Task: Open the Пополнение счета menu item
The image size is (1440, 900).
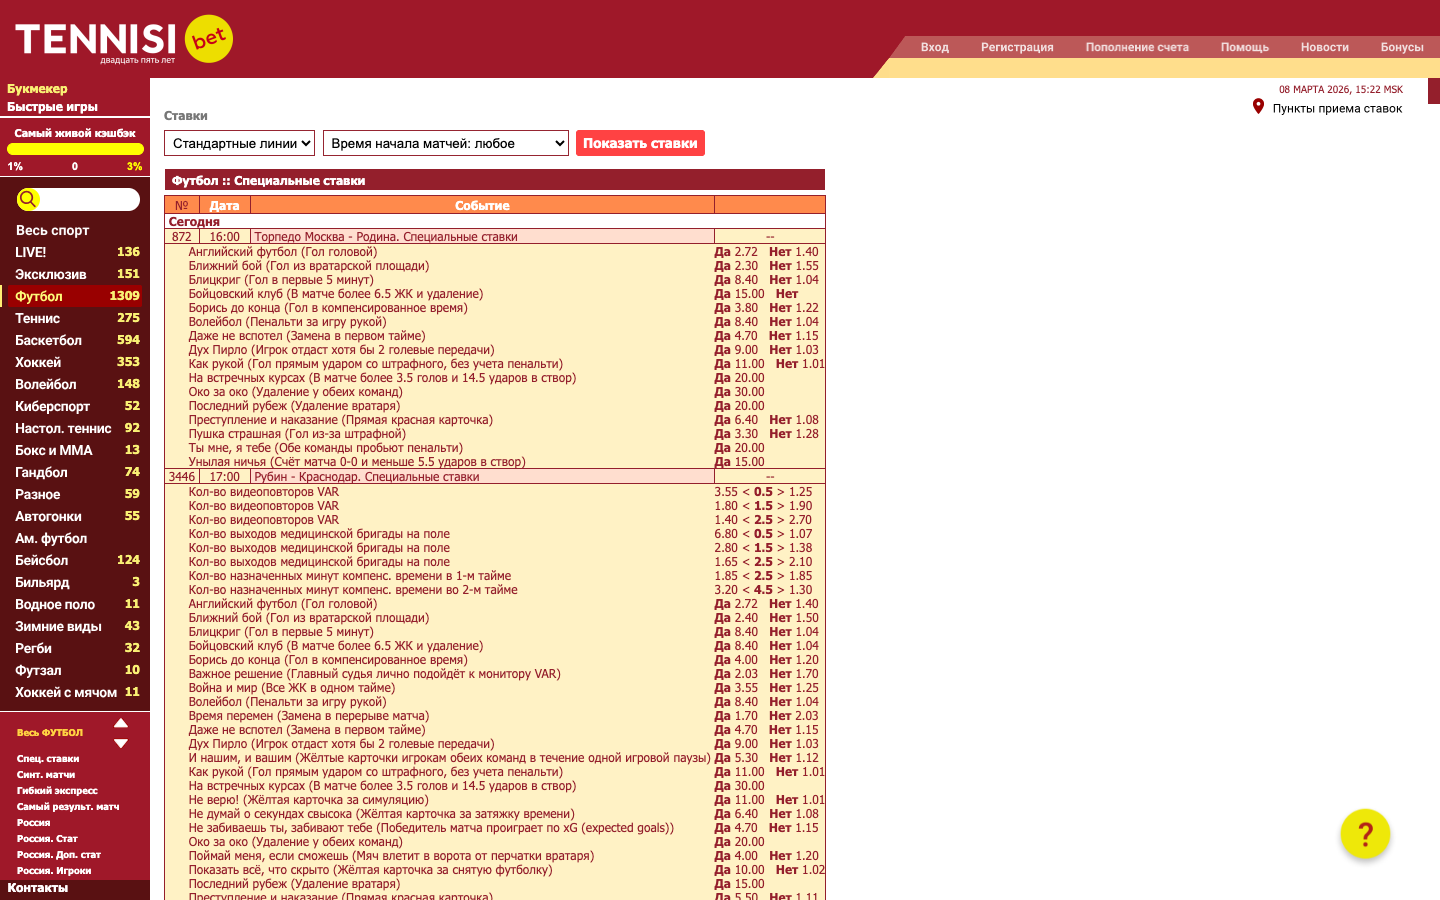Action: [x=1137, y=47]
